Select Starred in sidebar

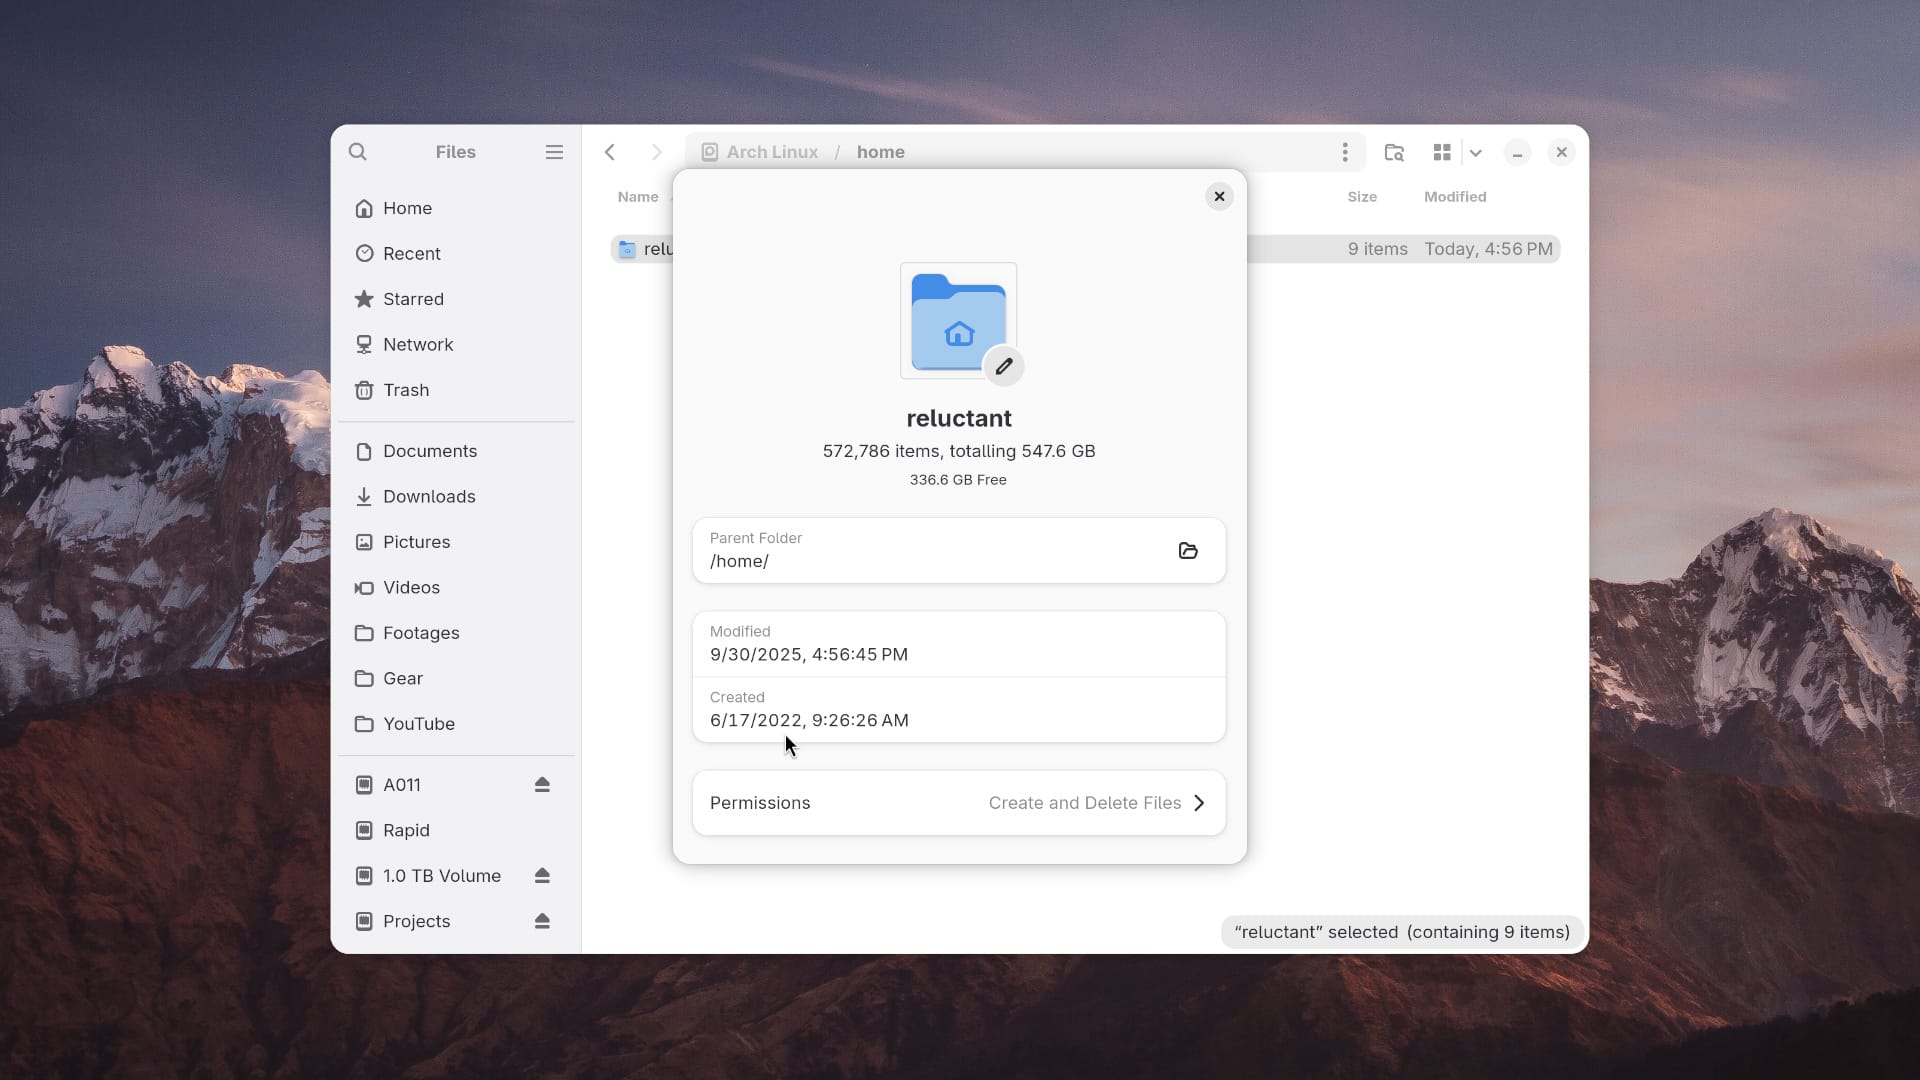click(413, 299)
